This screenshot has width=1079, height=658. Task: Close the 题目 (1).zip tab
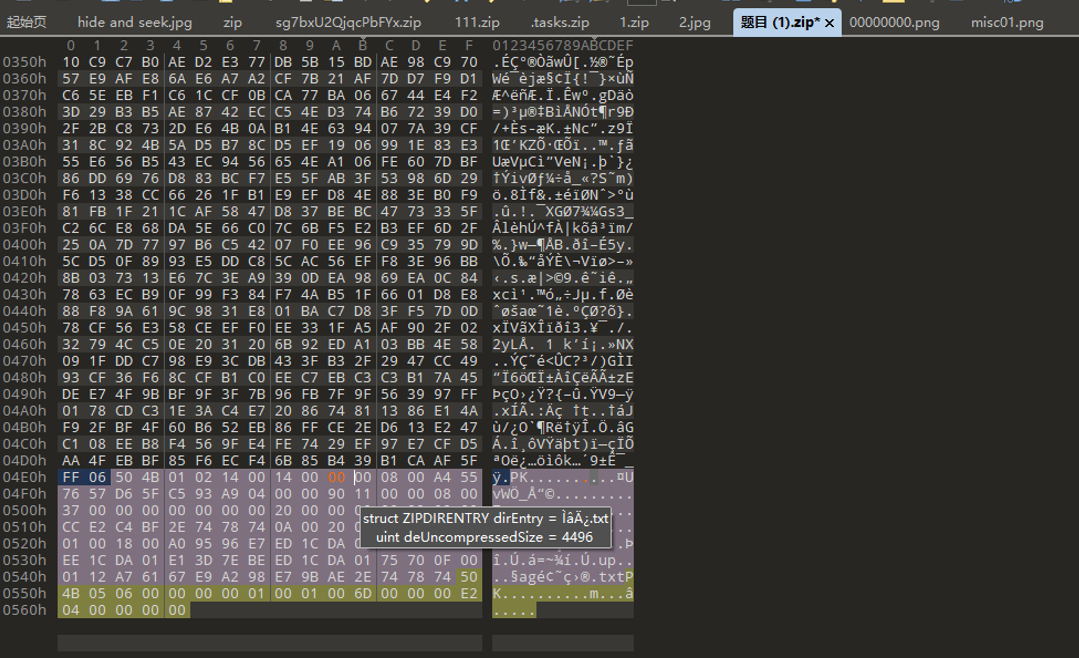[x=829, y=23]
